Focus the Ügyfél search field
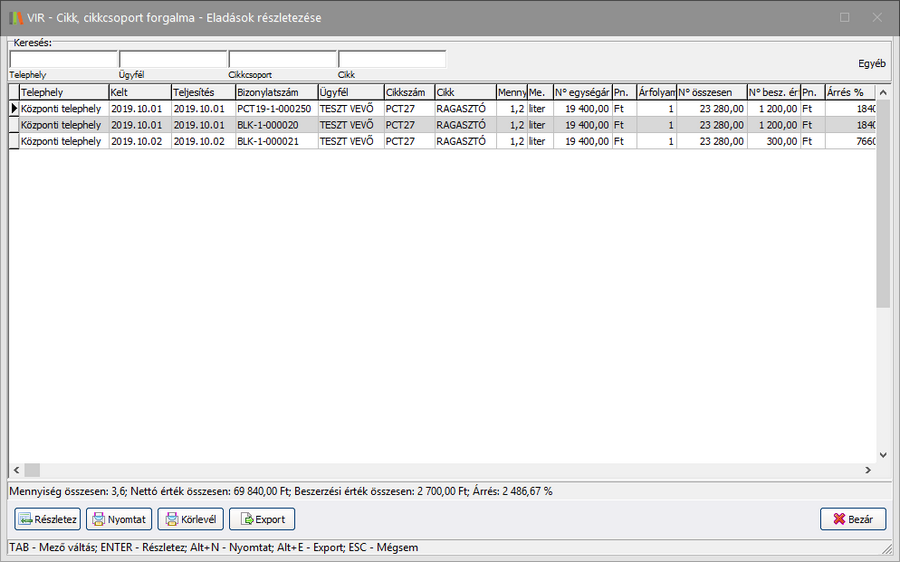The width and height of the screenshot is (900, 562). [173, 59]
